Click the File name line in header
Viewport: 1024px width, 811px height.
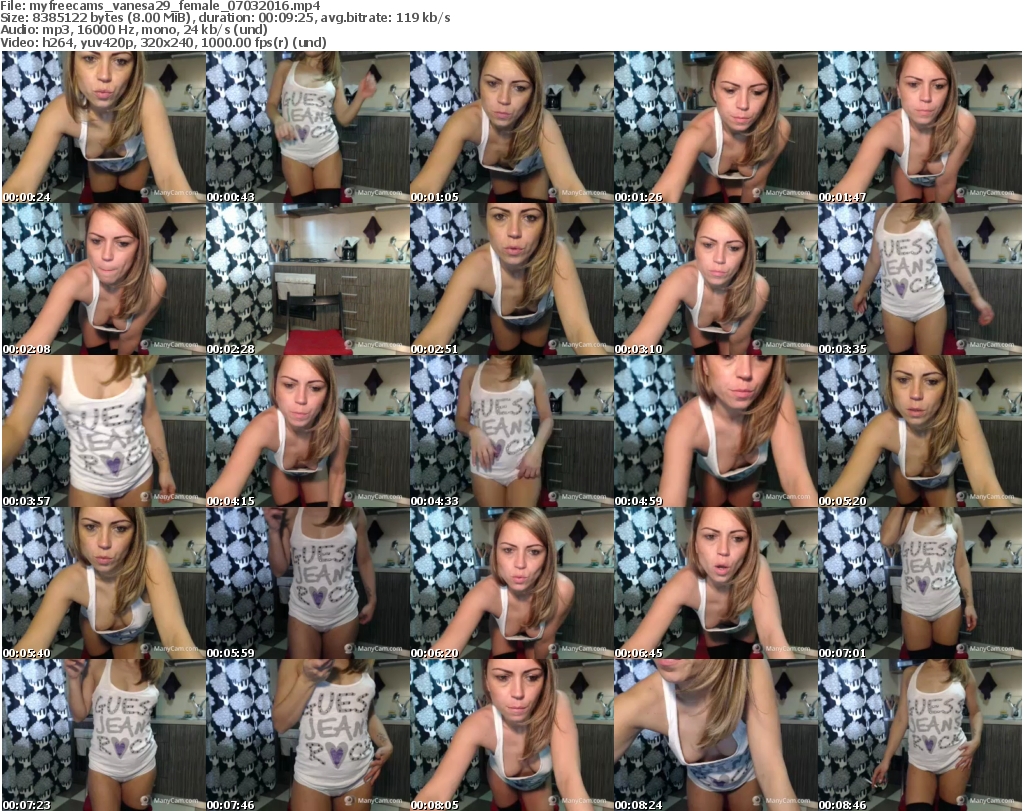click(161, 6)
